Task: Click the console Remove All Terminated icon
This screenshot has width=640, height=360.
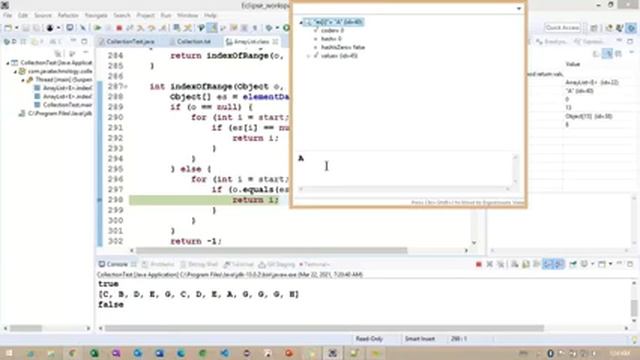Action: [500, 264]
